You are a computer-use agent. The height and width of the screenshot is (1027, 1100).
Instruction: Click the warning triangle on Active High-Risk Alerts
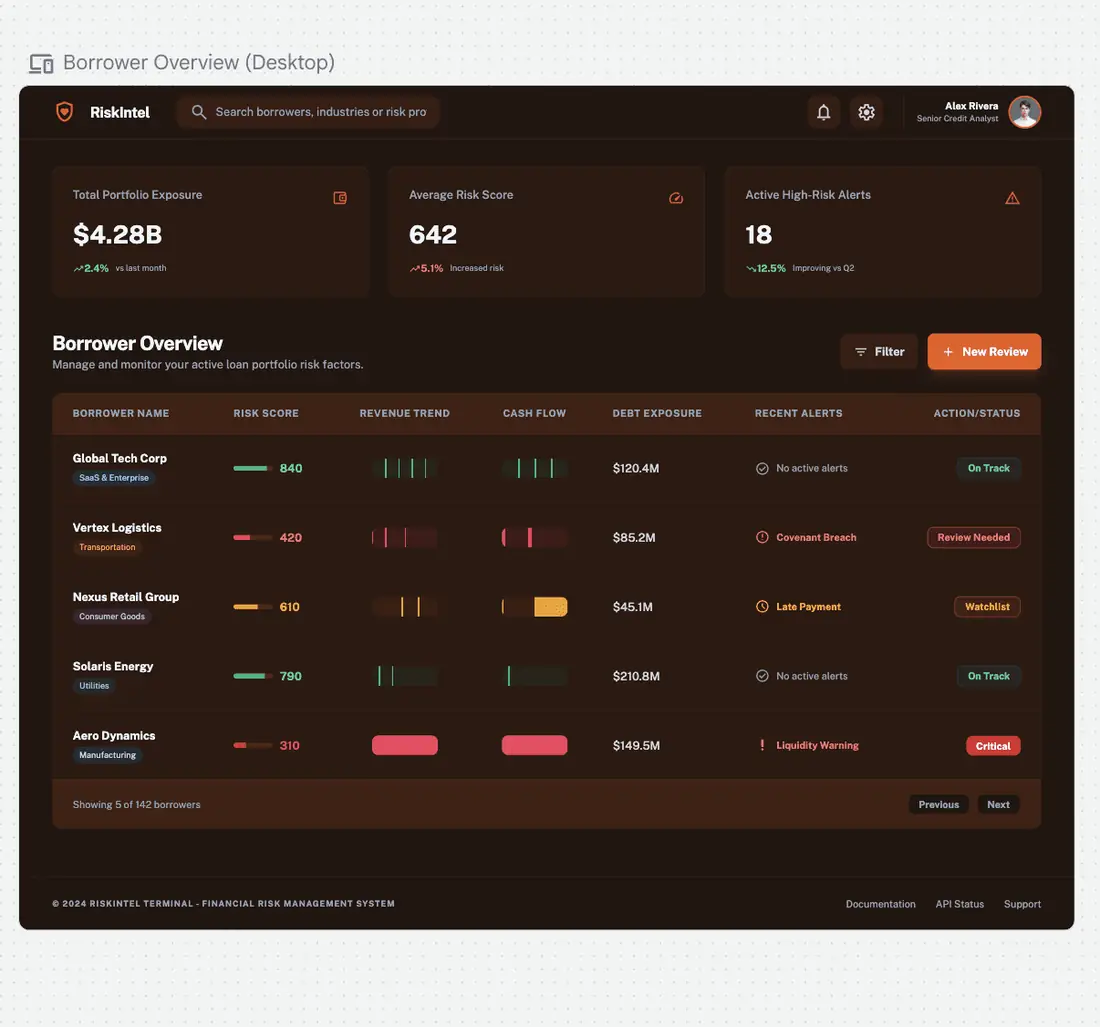click(1012, 198)
